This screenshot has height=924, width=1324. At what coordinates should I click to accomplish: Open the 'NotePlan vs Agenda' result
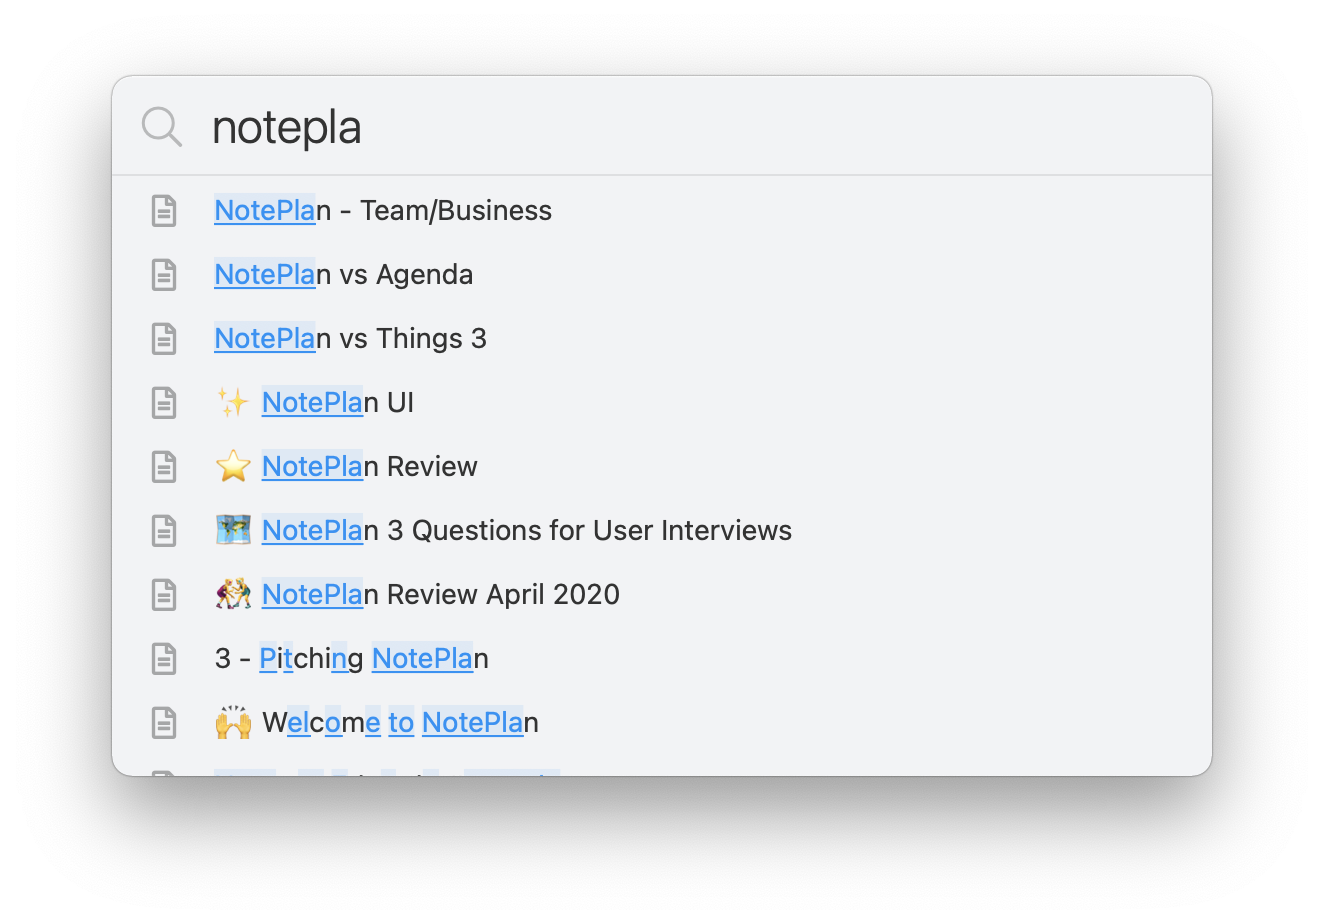(x=344, y=275)
